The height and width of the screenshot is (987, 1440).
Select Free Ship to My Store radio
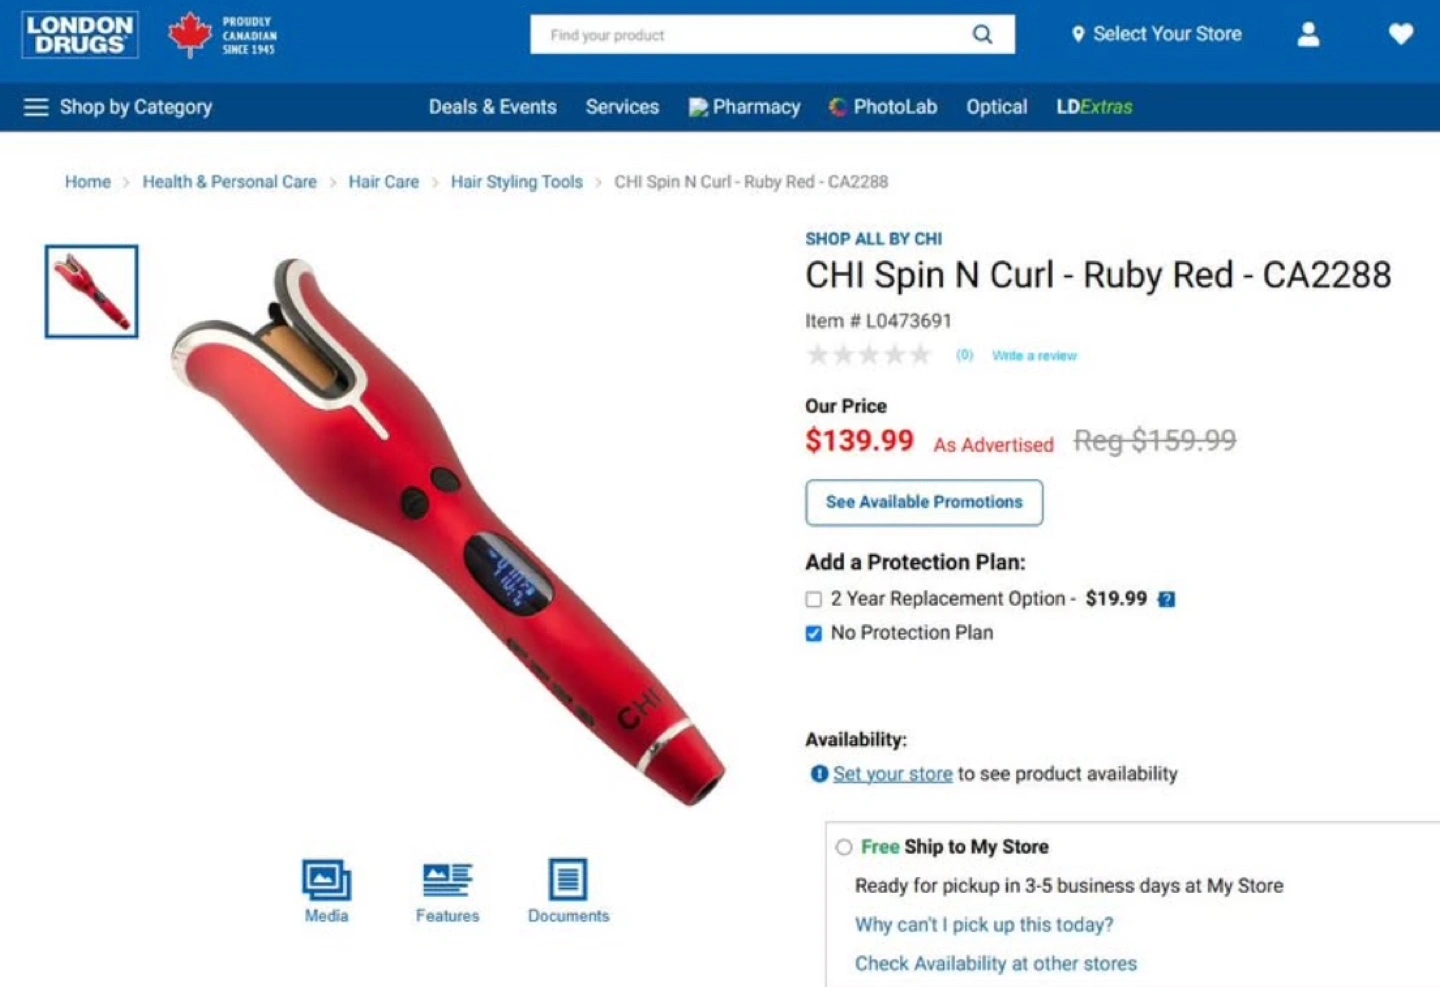coord(844,847)
